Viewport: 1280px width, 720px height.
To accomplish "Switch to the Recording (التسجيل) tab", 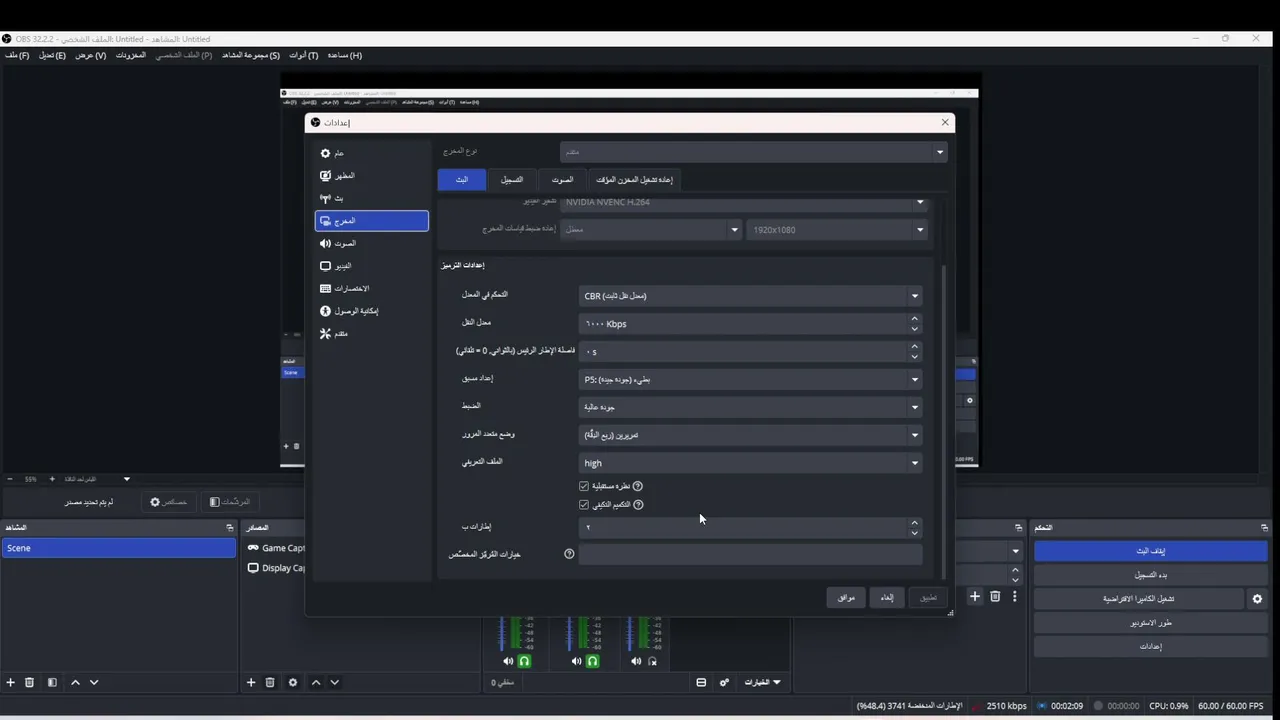I will pos(512,180).
